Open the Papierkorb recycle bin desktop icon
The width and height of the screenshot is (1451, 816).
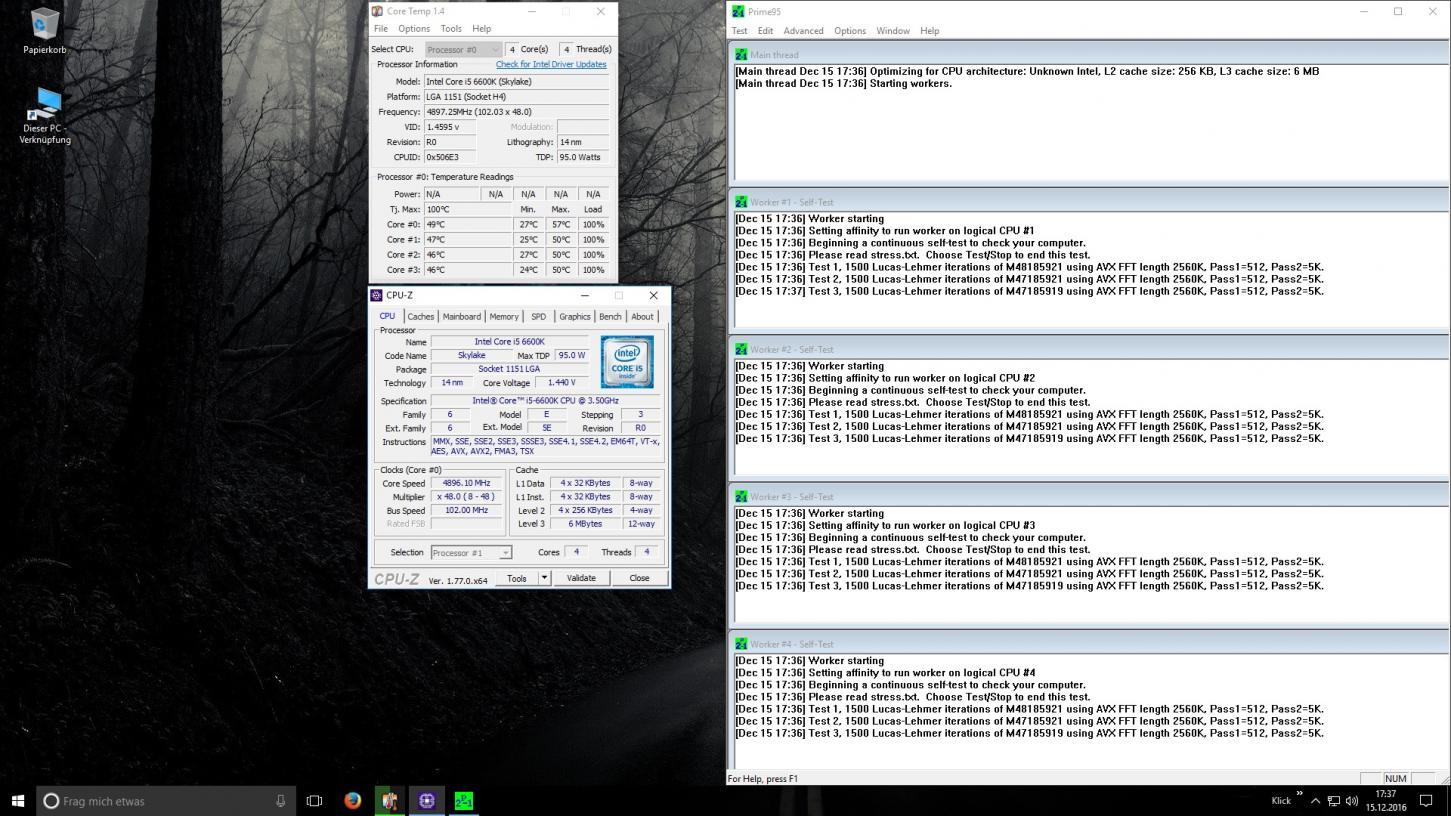coord(45,30)
